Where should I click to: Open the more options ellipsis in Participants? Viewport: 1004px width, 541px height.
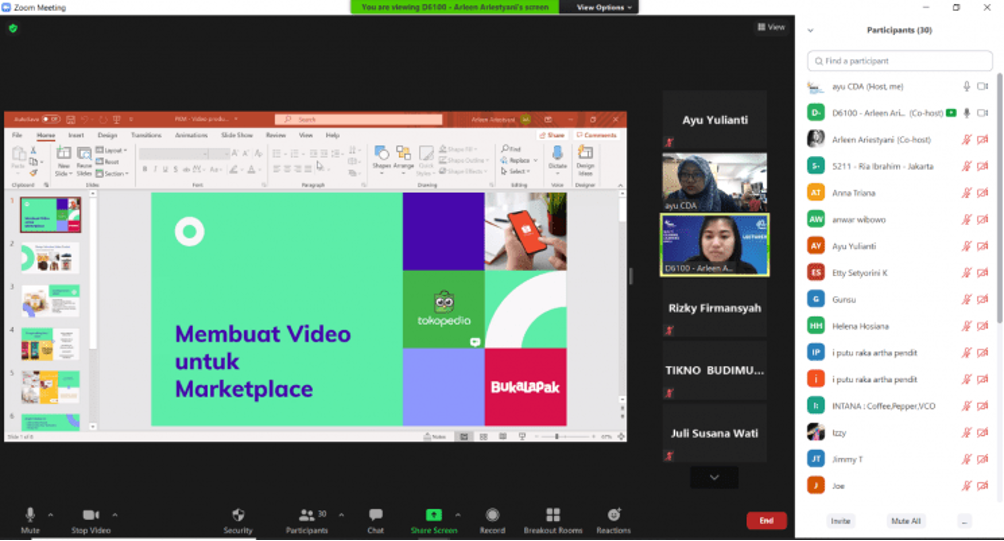coord(964,521)
